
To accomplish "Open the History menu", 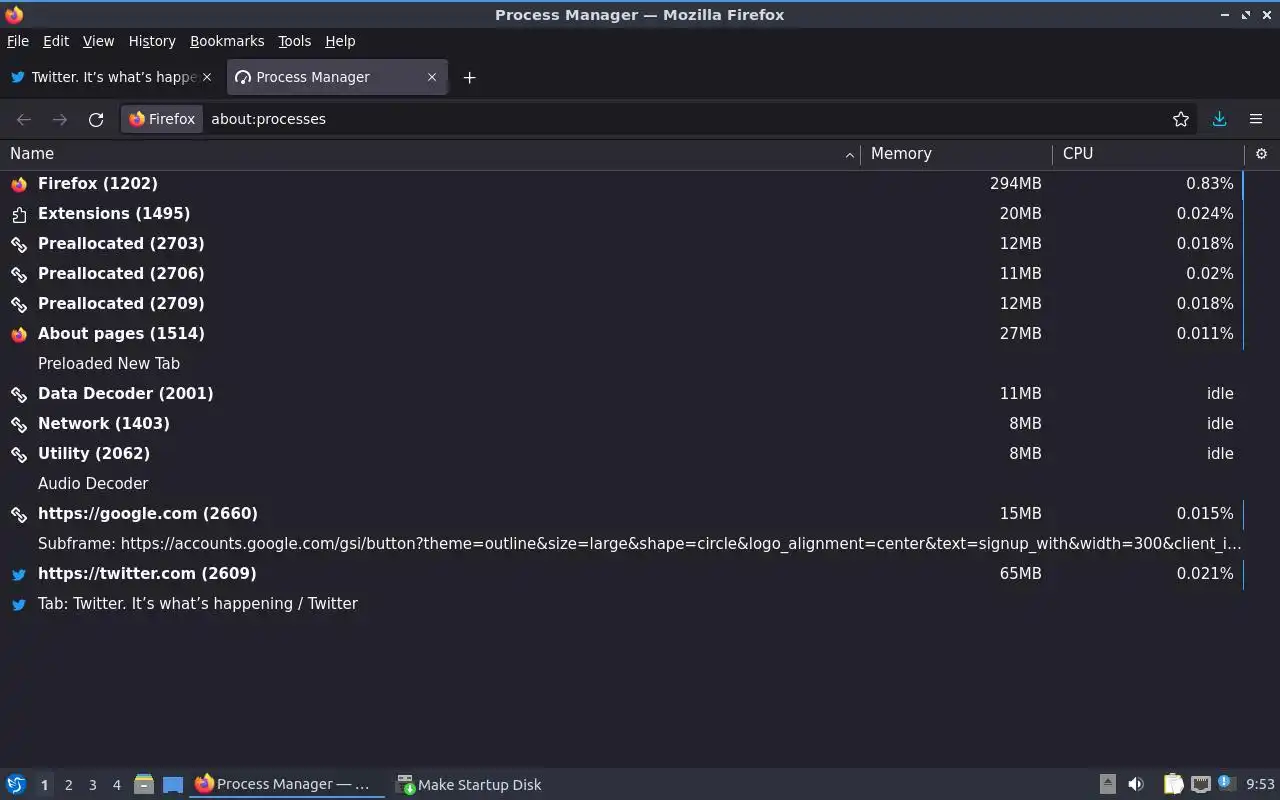I will (x=152, y=41).
